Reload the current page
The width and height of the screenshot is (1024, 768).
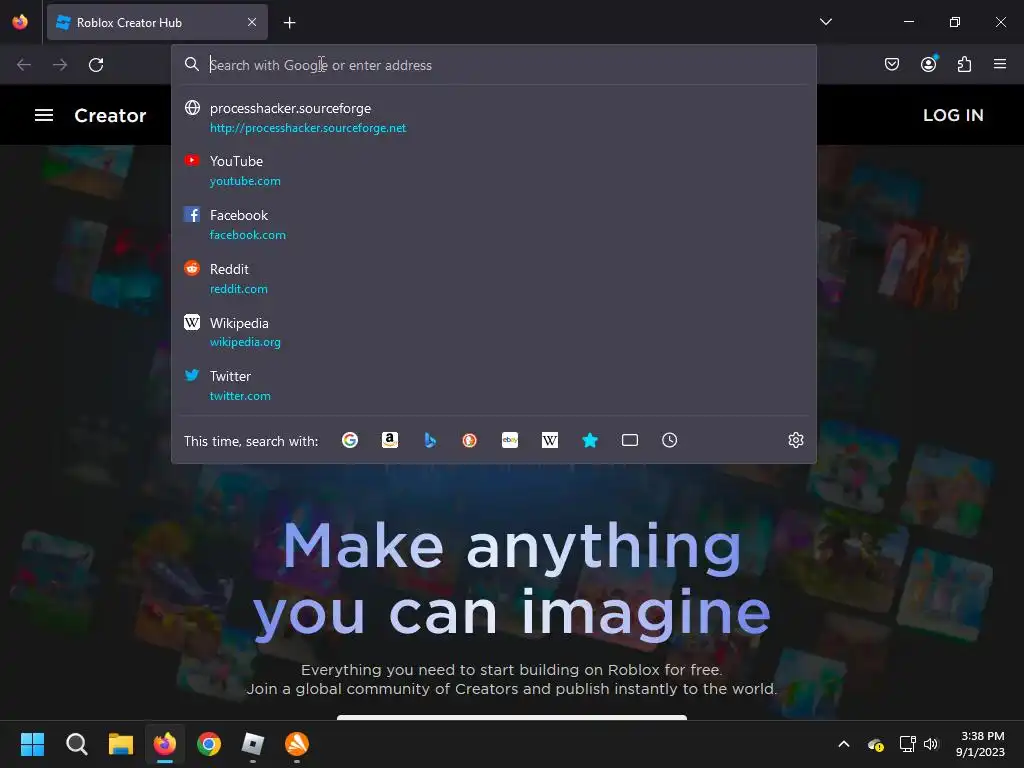(96, 65)
